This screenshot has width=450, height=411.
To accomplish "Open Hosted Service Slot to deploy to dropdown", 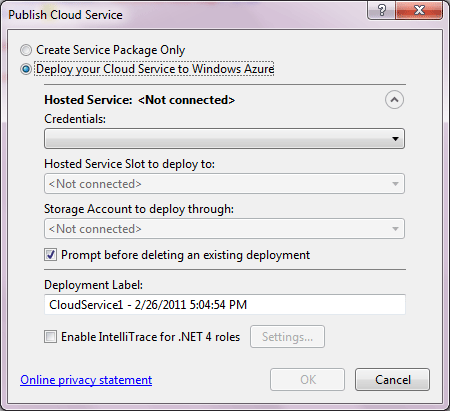I will pos(224,184).
